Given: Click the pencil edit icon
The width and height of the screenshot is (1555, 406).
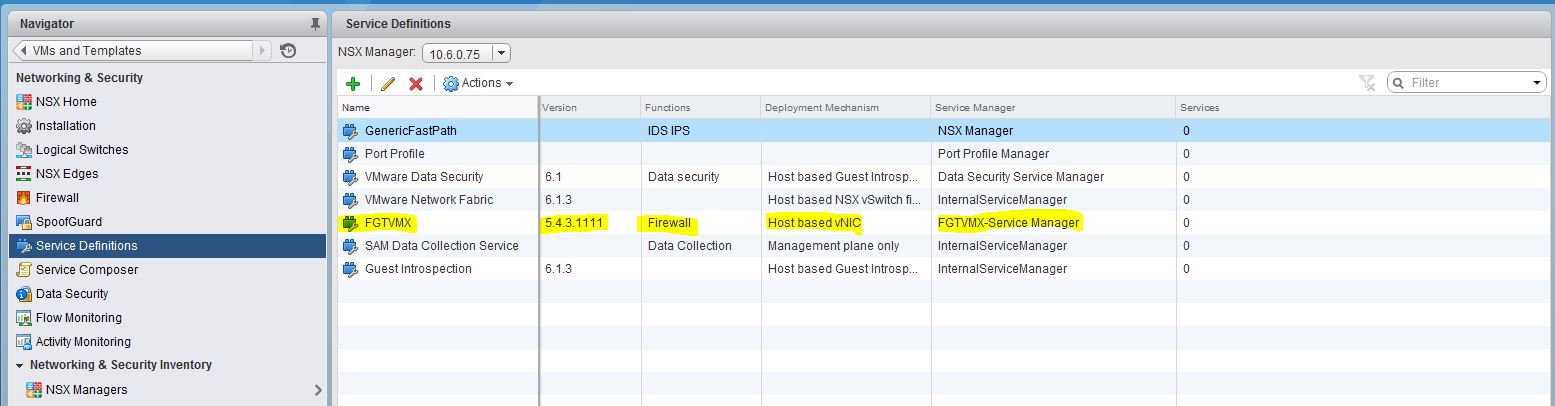Looking at the screenshot, I should coord(388,84).
